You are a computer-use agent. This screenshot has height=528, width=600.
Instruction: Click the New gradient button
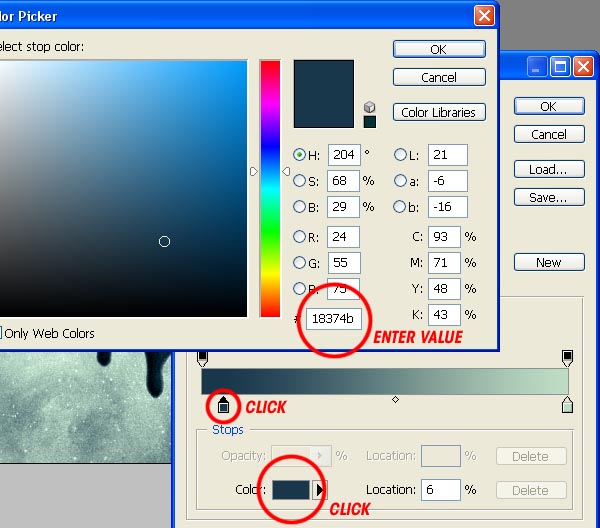point(549,262)
